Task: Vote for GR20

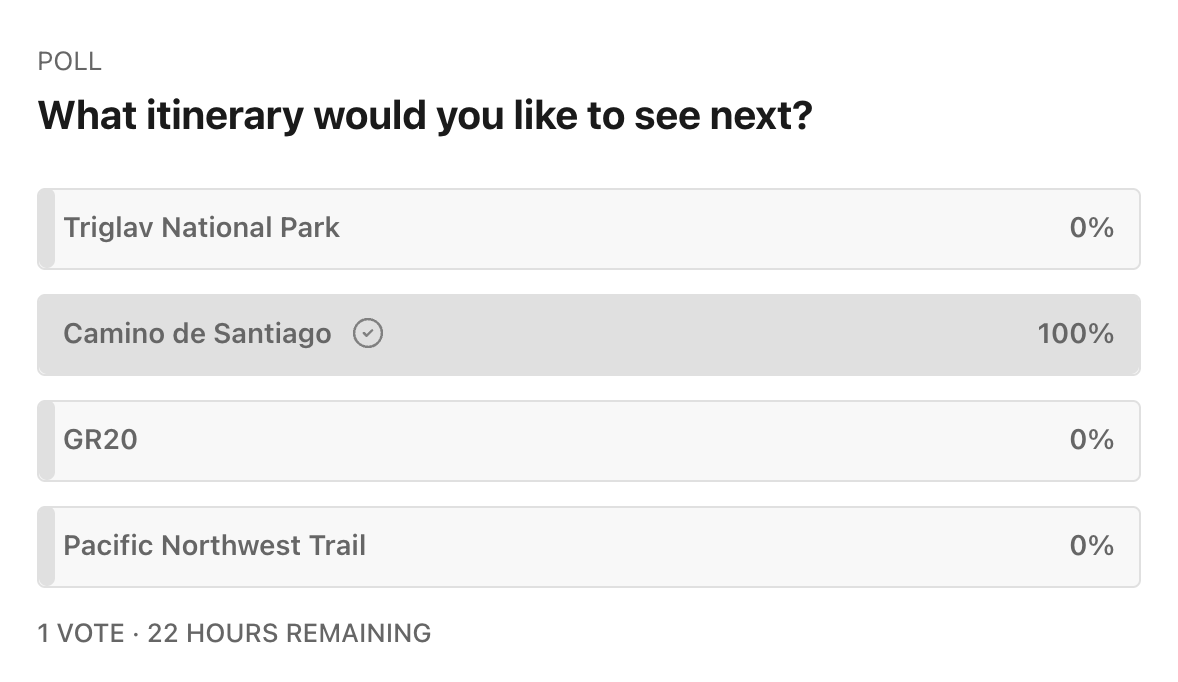Action: pos(589,440)
